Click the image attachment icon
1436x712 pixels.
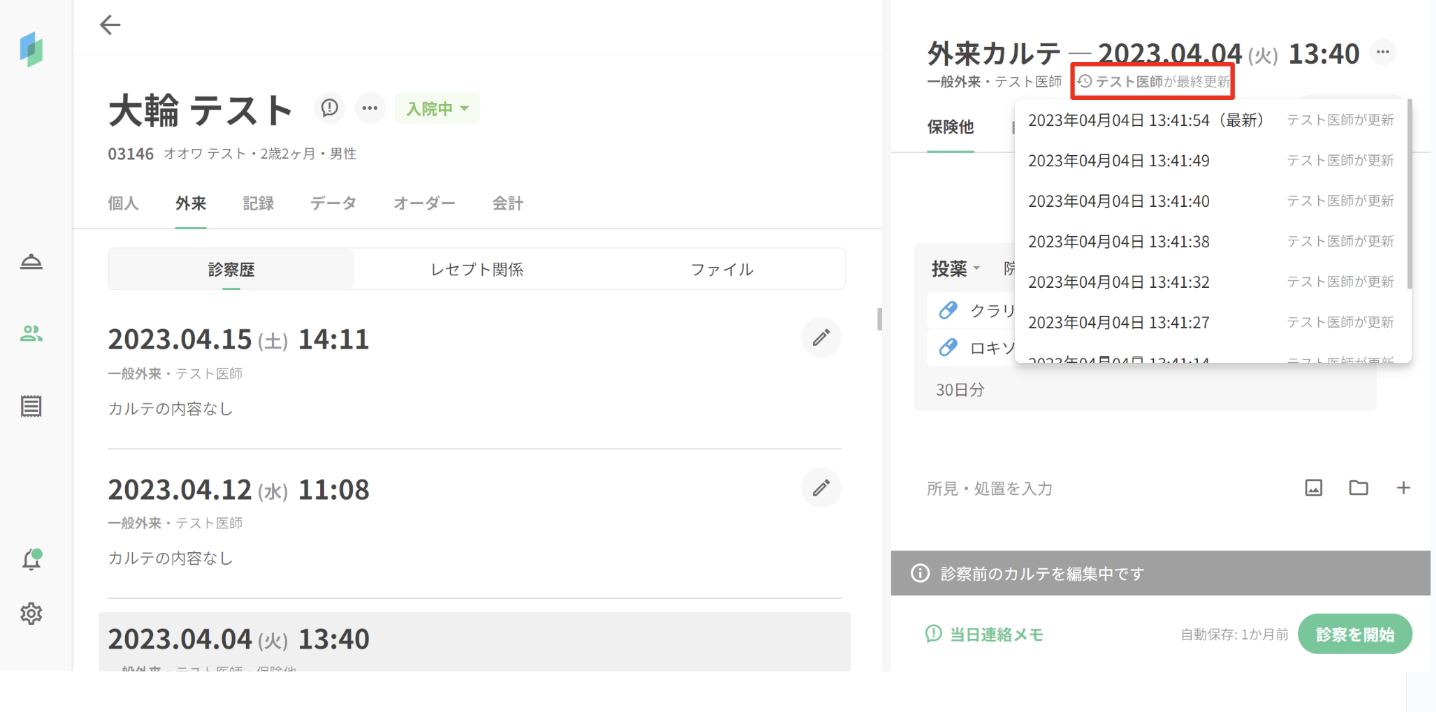point(1314,488)
